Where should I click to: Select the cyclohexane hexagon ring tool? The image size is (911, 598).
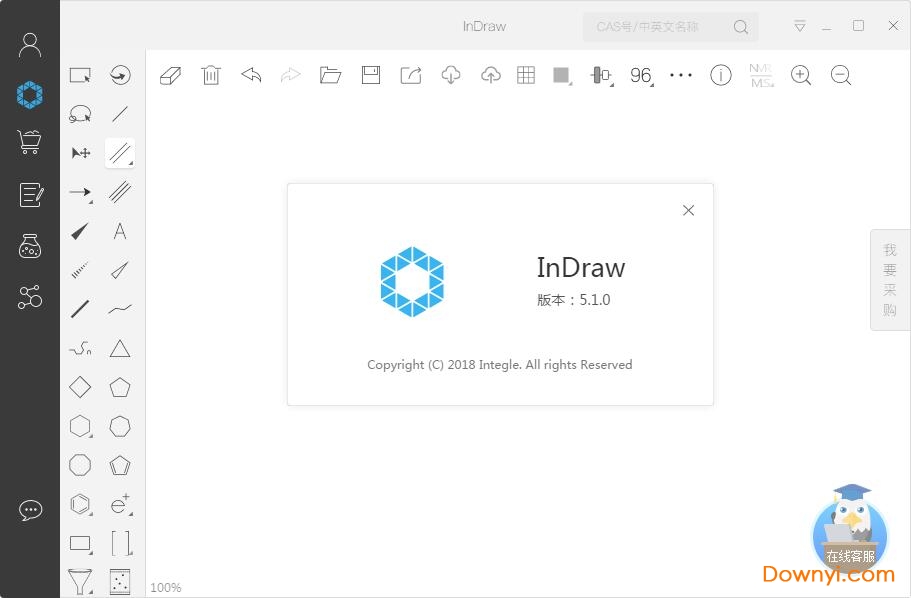(x=80, y=427)
